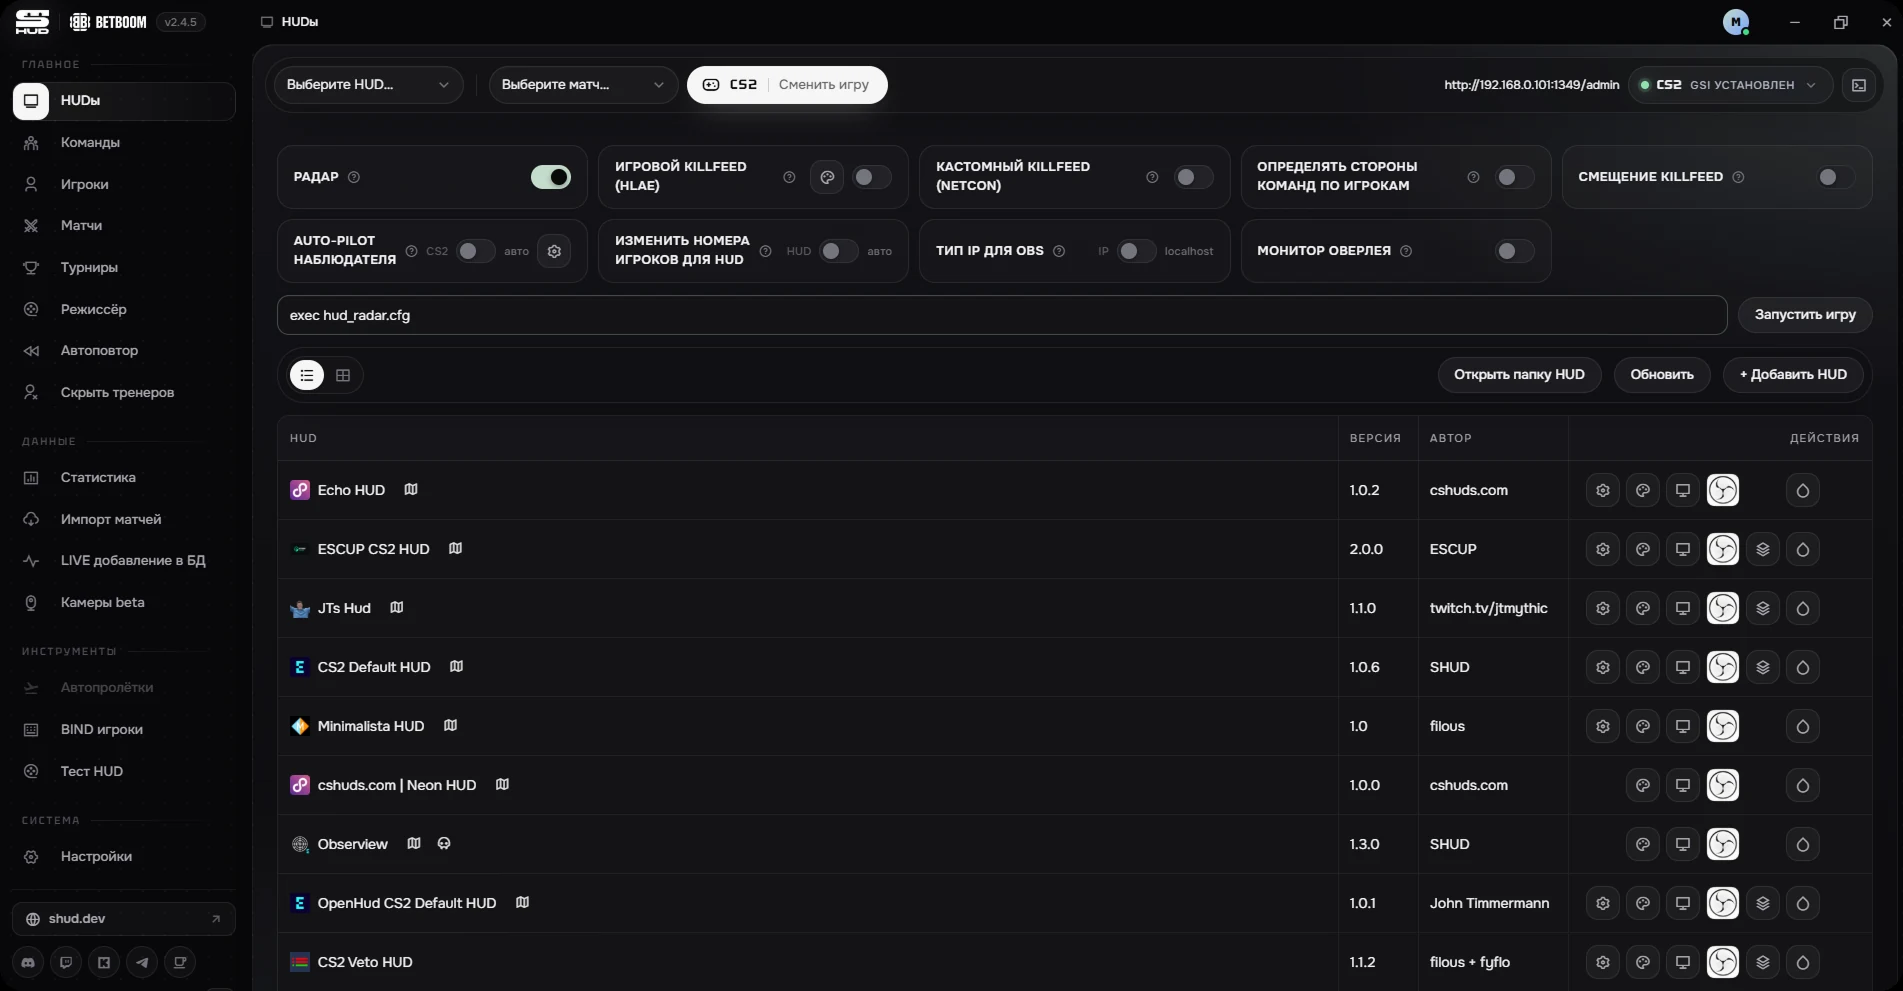Click palette icon next to HLAE killfeed toggle
This screenshot has width=1903, height=991.
[827, 177]
